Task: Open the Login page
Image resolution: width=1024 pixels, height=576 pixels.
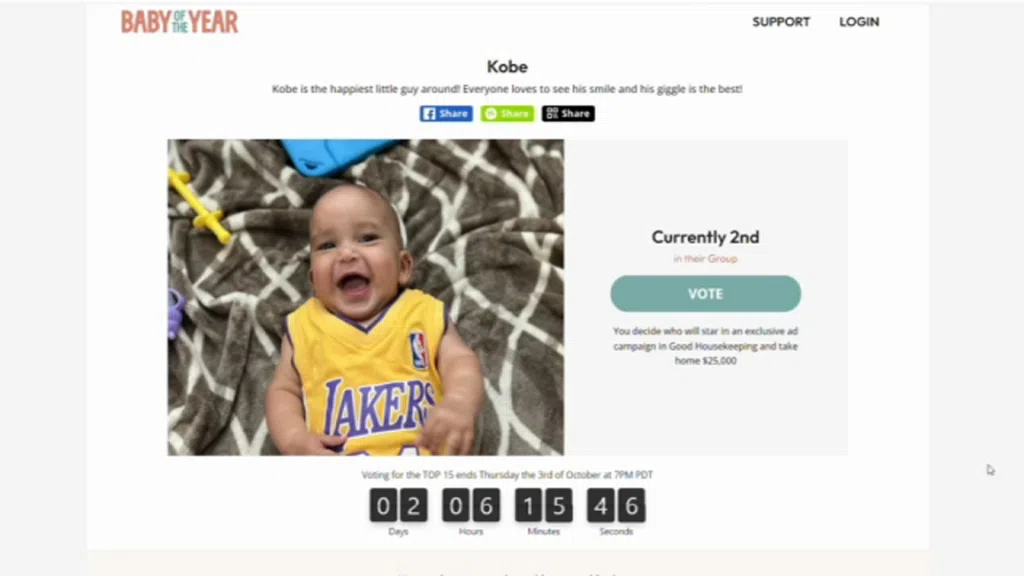Action: (859, 22)
